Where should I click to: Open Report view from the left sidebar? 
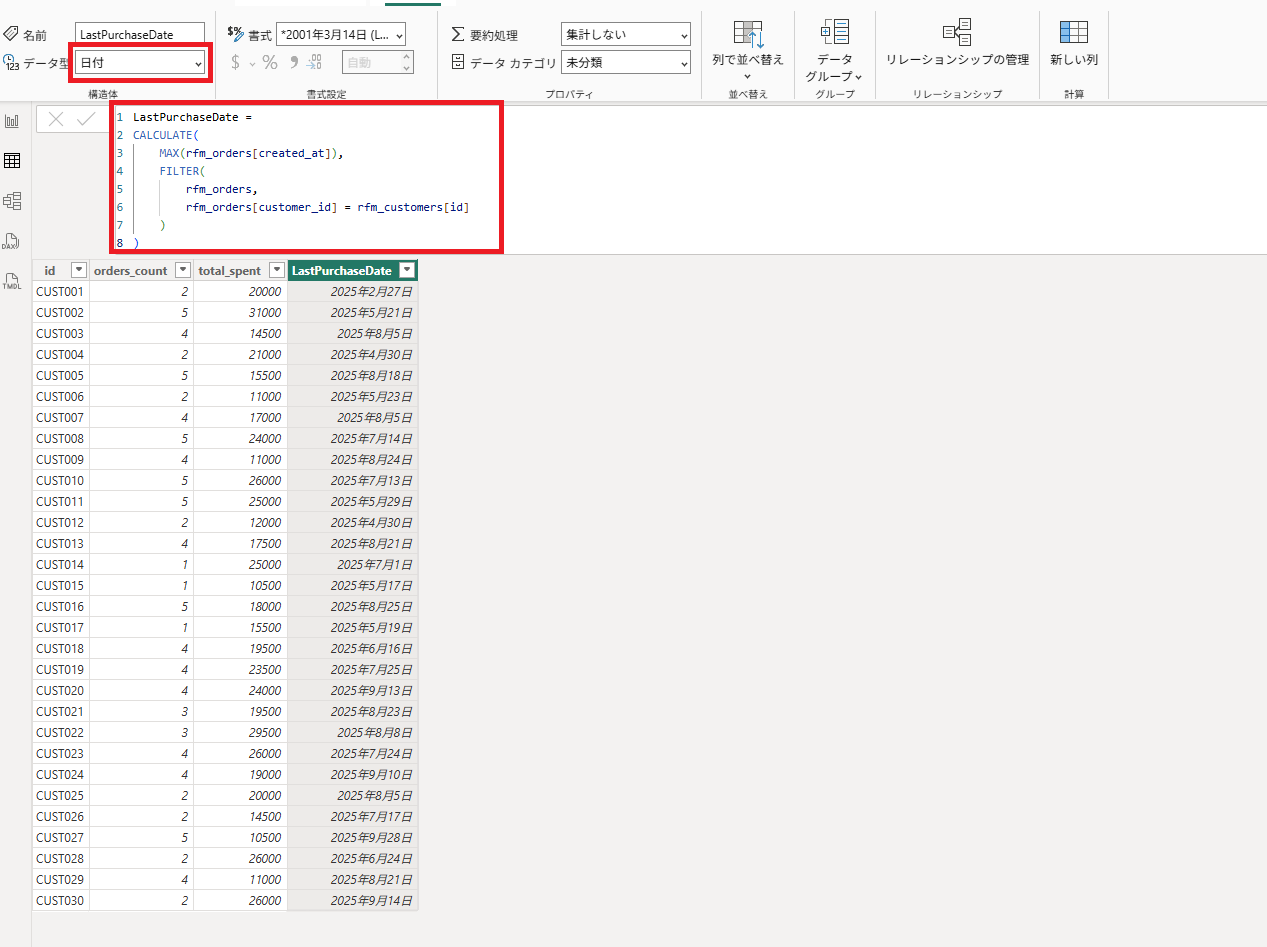[12, 121]
